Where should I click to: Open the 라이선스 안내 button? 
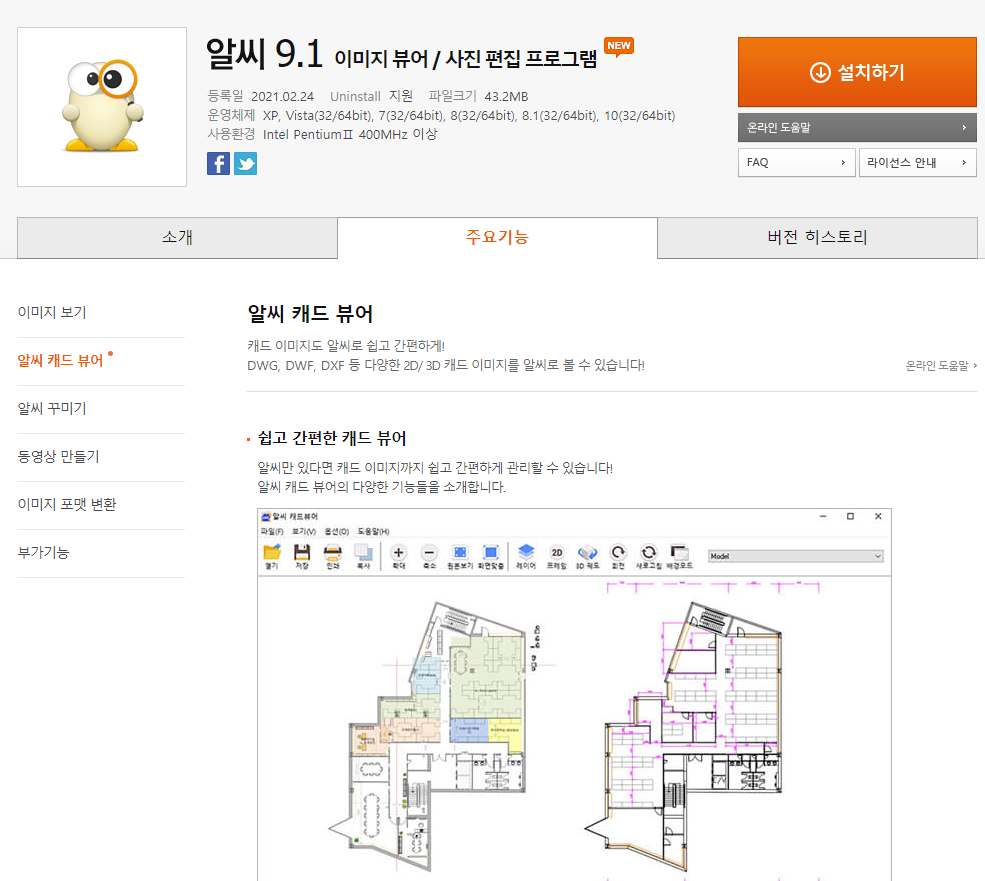coord(918,163)
